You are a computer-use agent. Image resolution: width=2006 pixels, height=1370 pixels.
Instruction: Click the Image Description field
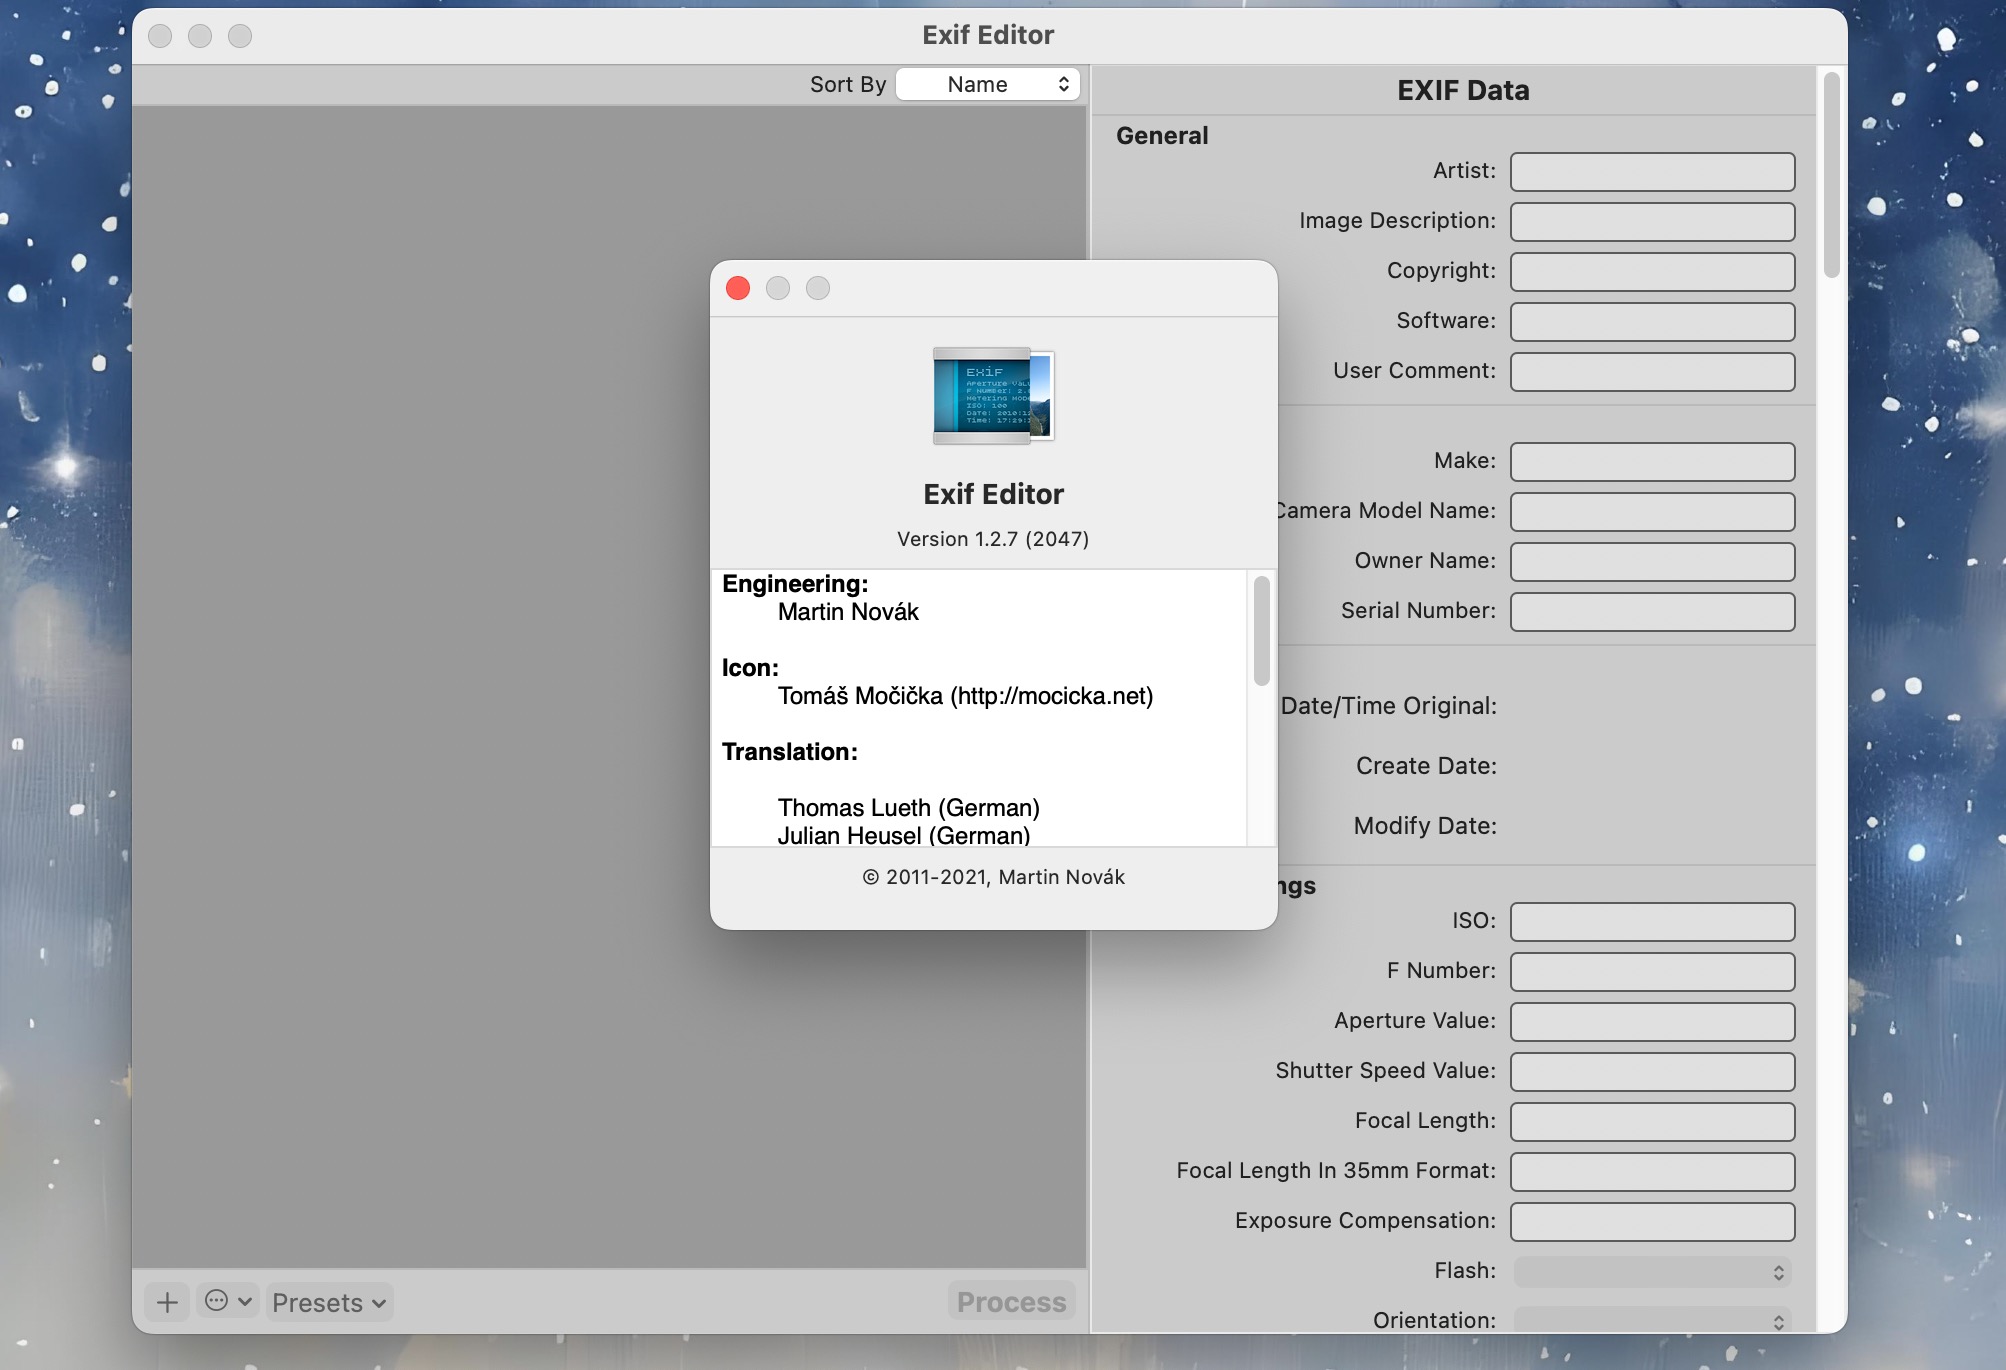pyautogui.click(x=1652, y=221)
